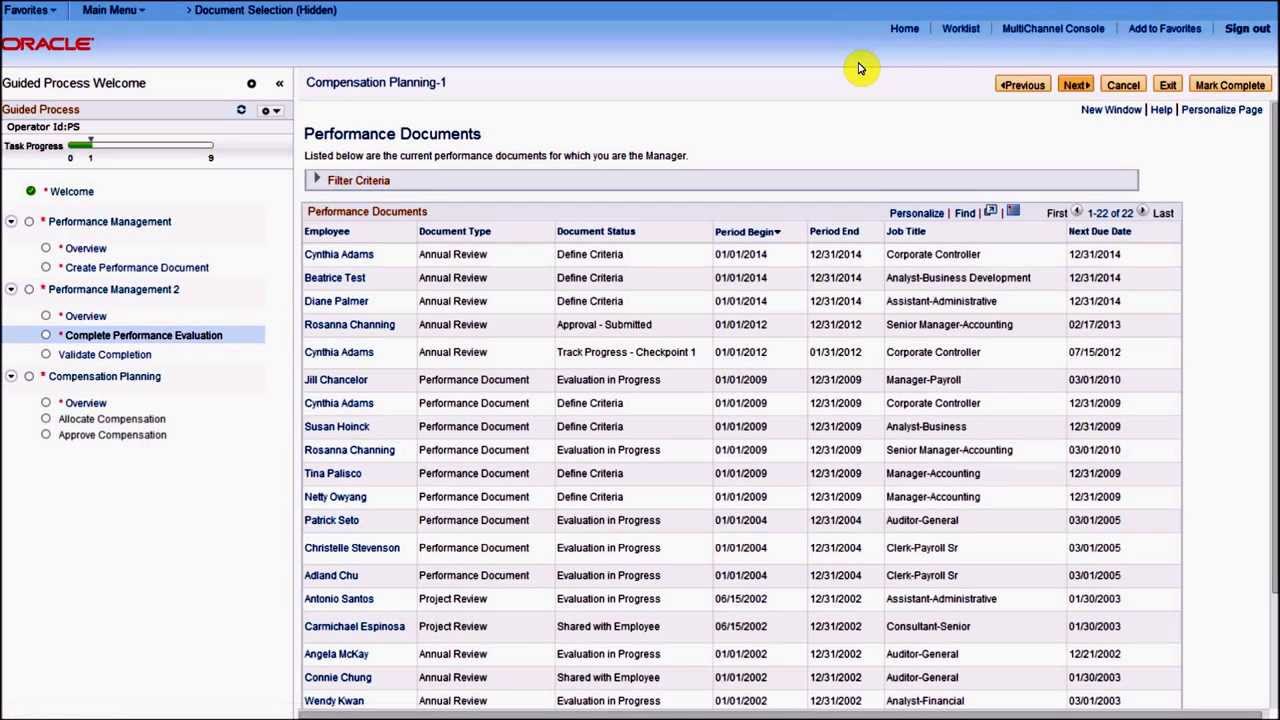
Task: Expand the Filter Criteria section
Action: 317,180
